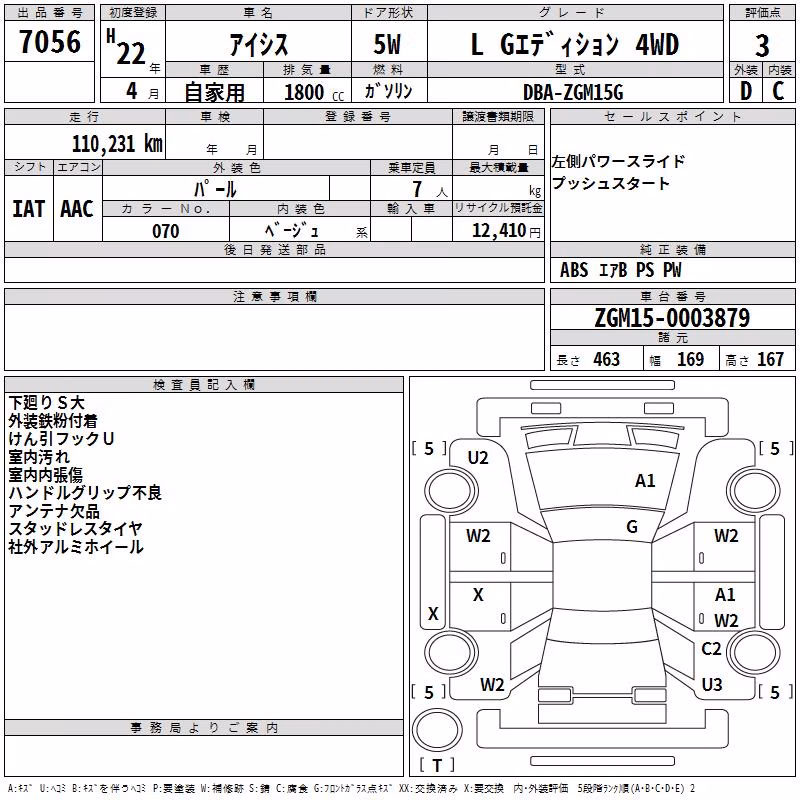Click inspector note スタッドレスタイヤ

75,529
